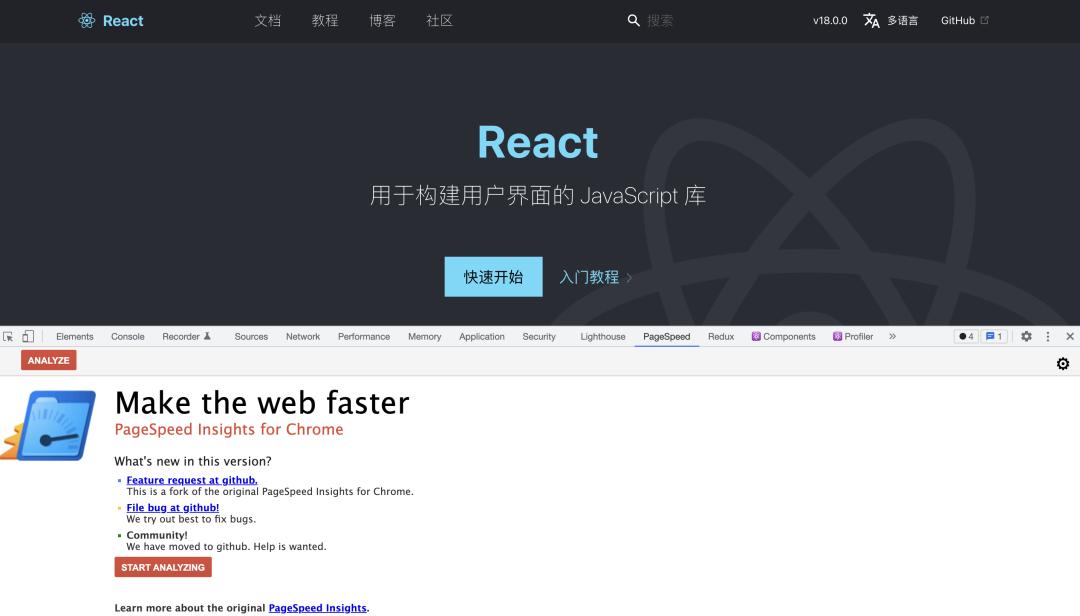
Task: Click the search magnifier icon
Action: [x=633, y=20]
